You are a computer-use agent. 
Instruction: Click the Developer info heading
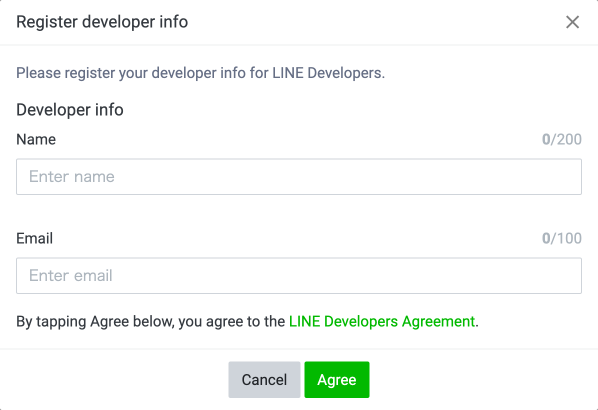pos(70,110)
